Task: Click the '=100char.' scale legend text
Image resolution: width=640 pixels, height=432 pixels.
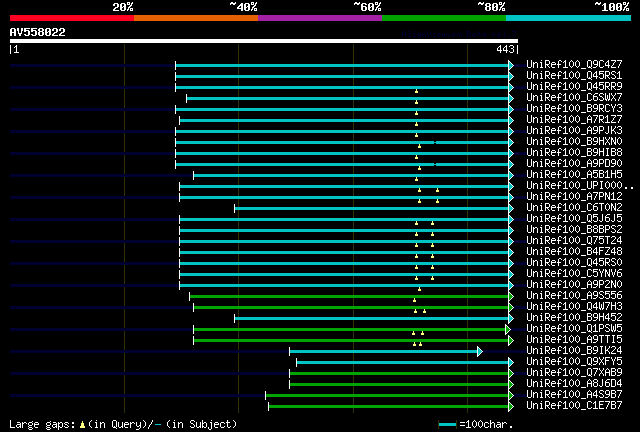Action: 486,424
